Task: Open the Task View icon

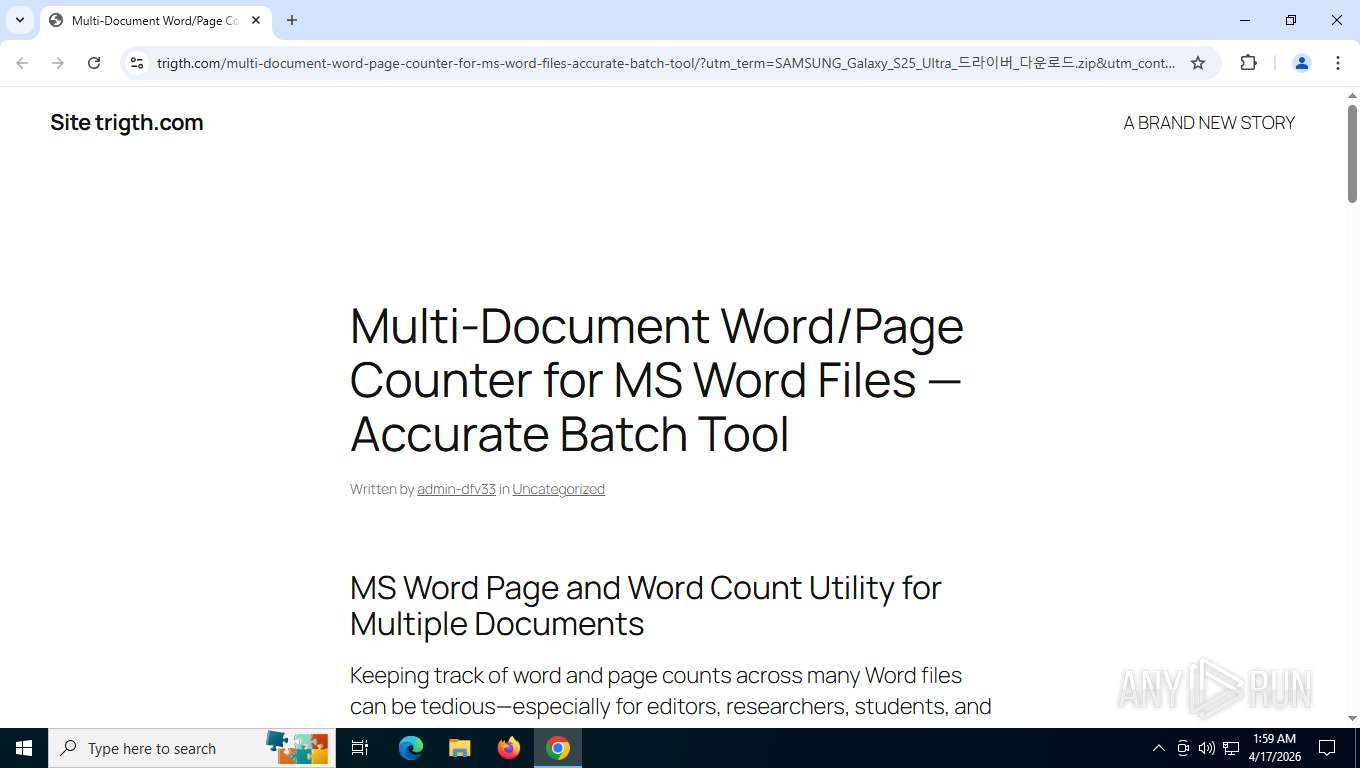Action: click(x=360, y=748)
